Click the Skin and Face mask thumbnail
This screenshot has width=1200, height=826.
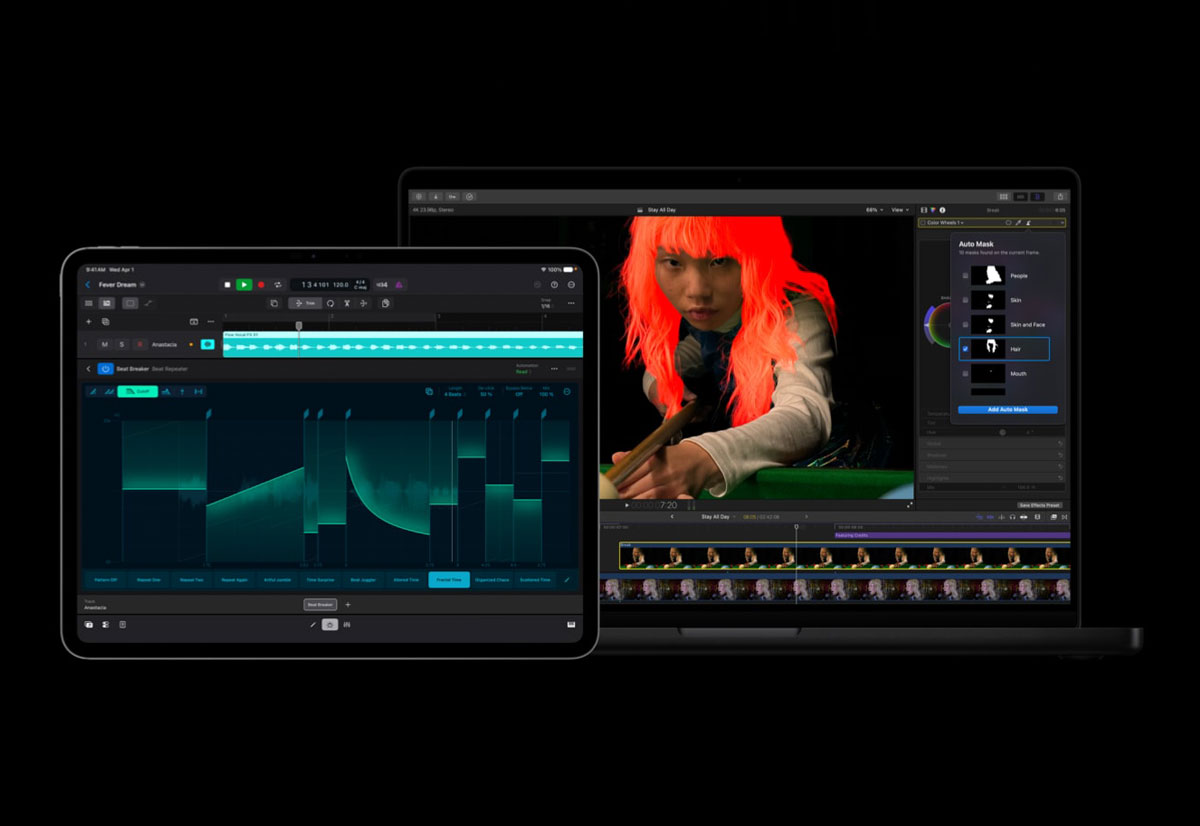[989, 324]
